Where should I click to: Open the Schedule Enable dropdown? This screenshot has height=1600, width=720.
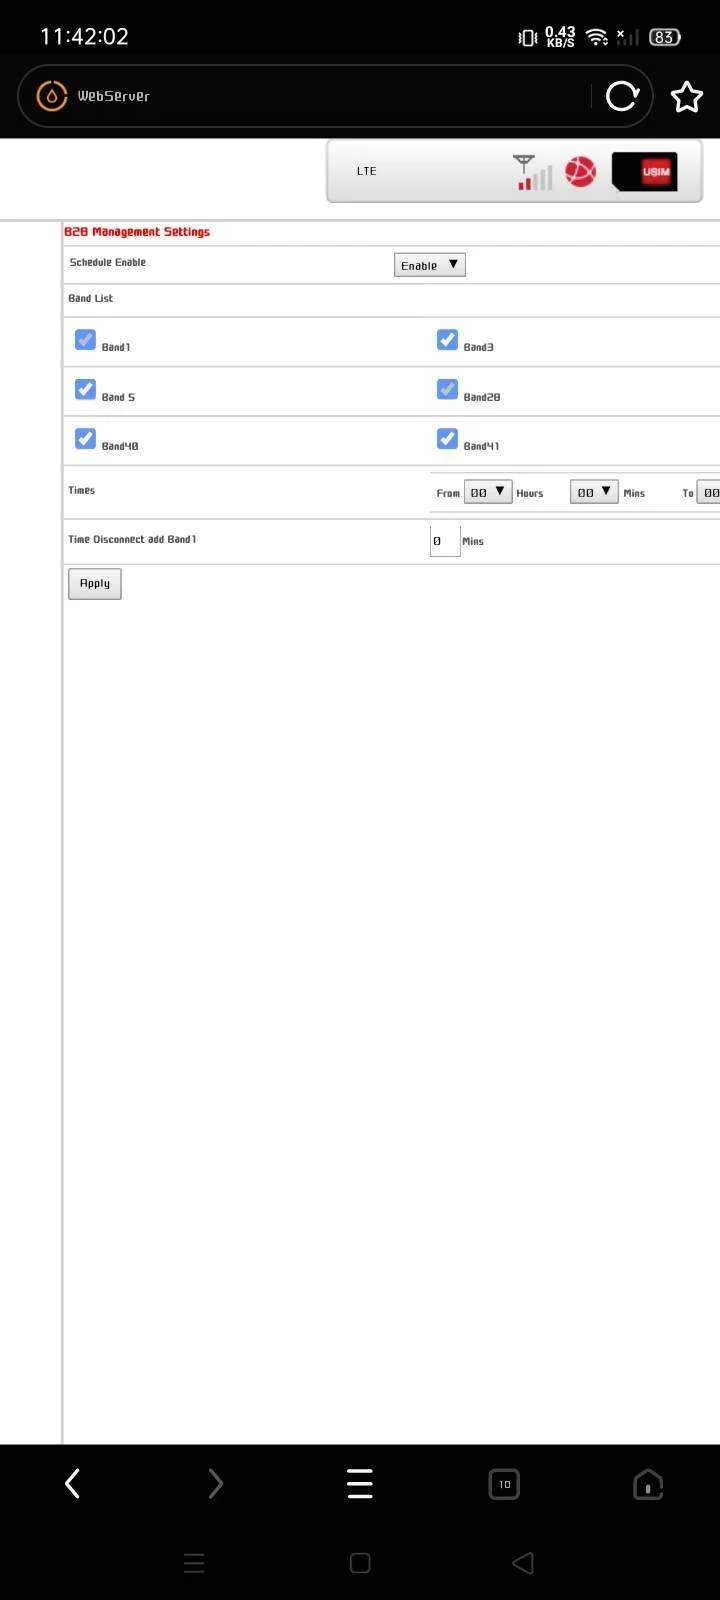[430, 265]
